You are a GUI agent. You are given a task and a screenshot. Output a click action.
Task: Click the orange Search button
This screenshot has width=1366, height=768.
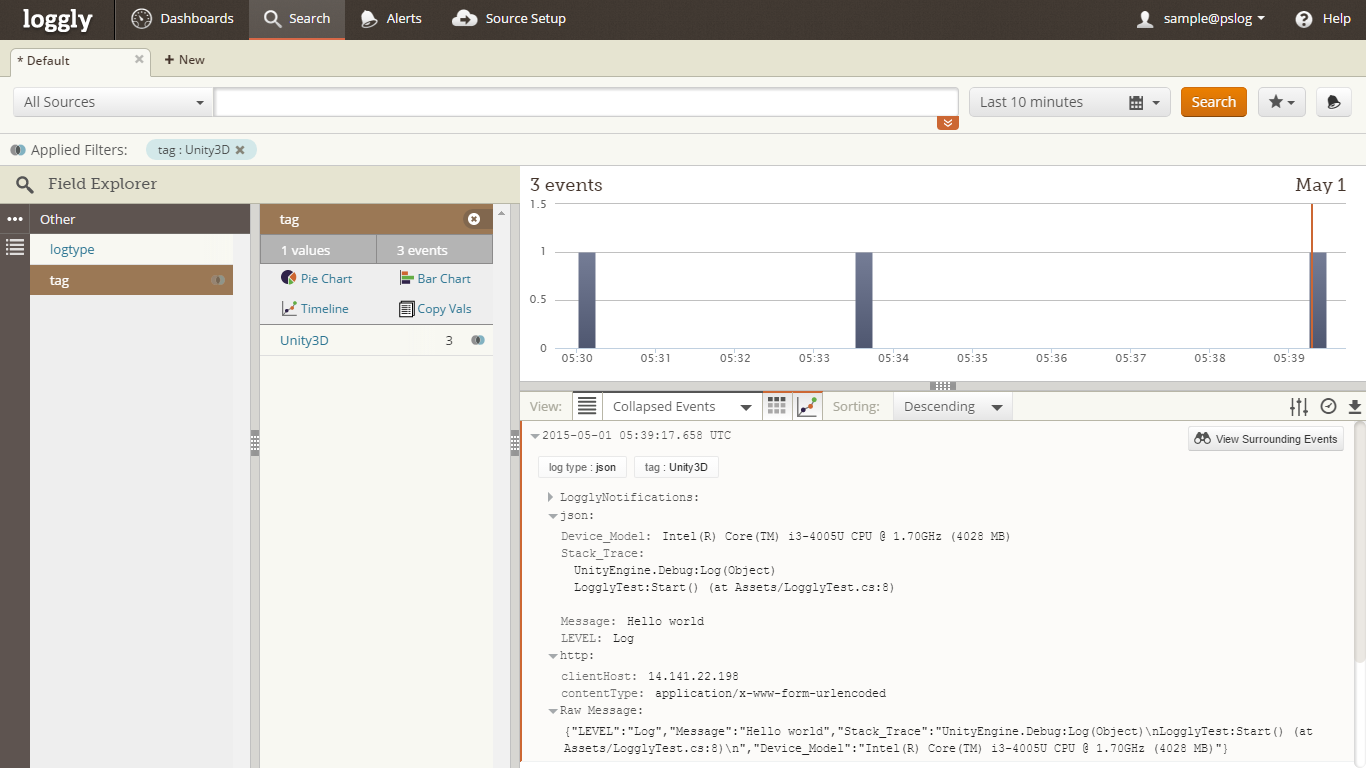click(x=1213, y=102)
